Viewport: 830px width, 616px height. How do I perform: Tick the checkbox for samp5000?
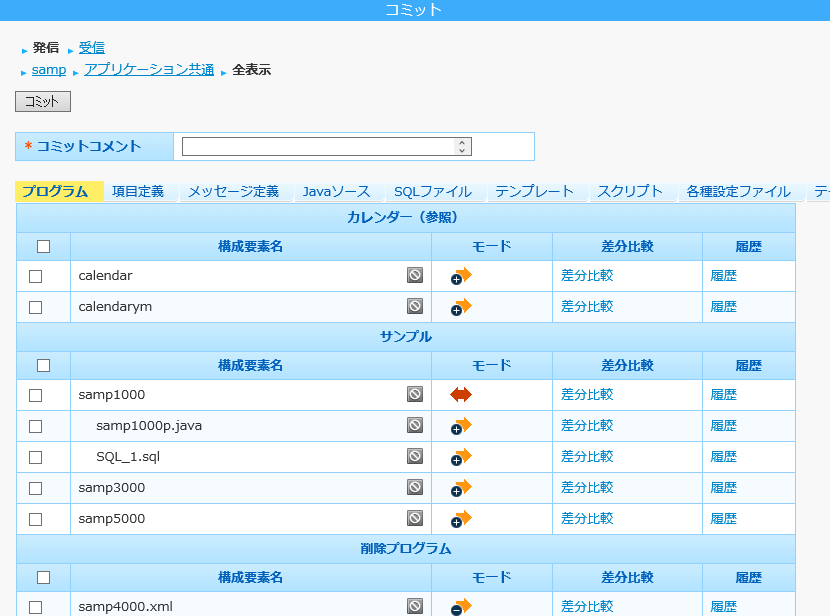coord(35,520)
